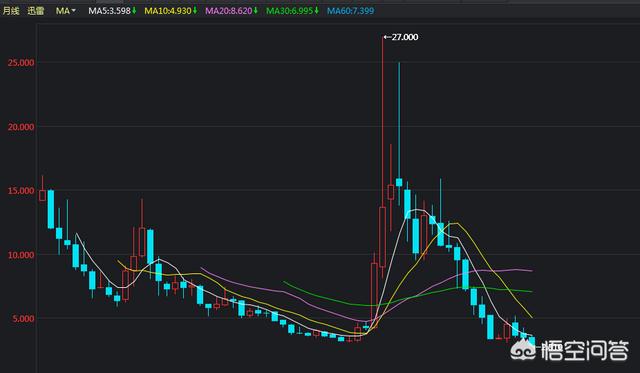Screen dimensions: 640x373
Task: Select the 月线 monthly period label
Action: point(11,11)
